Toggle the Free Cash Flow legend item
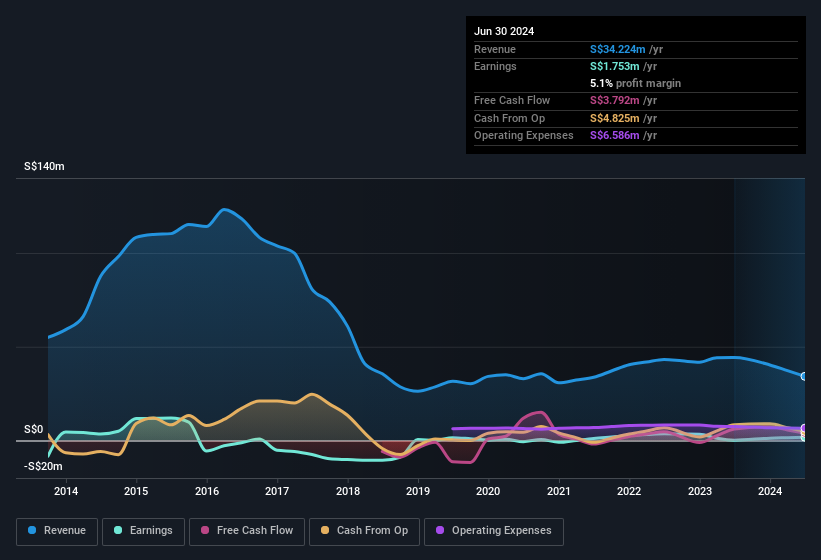821x560 pixels. click(247, 530)
